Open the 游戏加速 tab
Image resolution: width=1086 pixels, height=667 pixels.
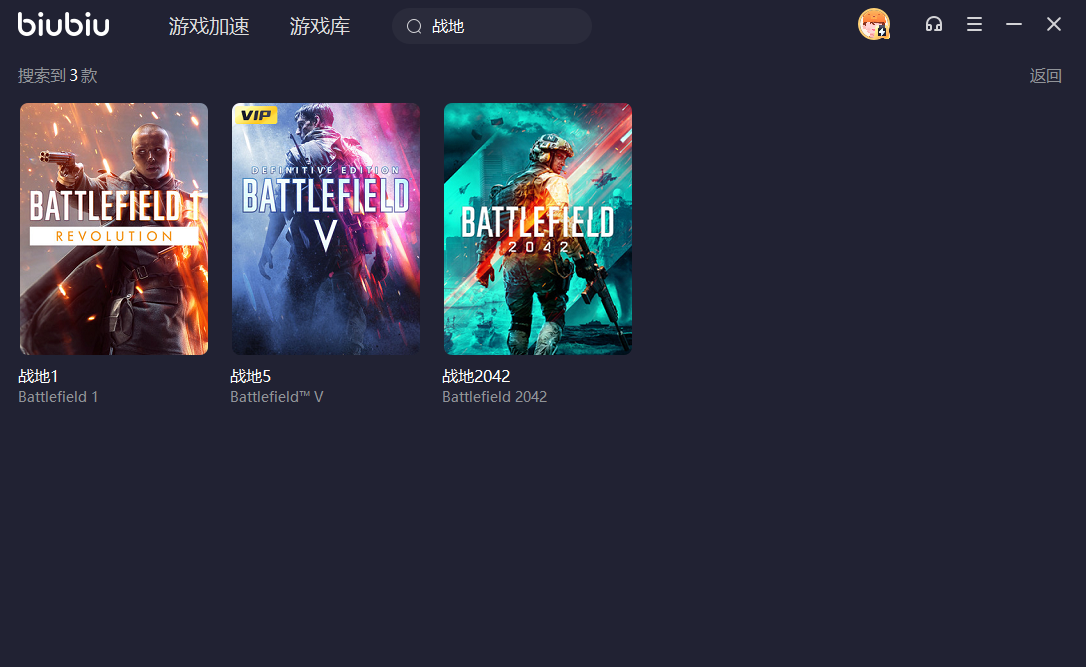point(208,26)
